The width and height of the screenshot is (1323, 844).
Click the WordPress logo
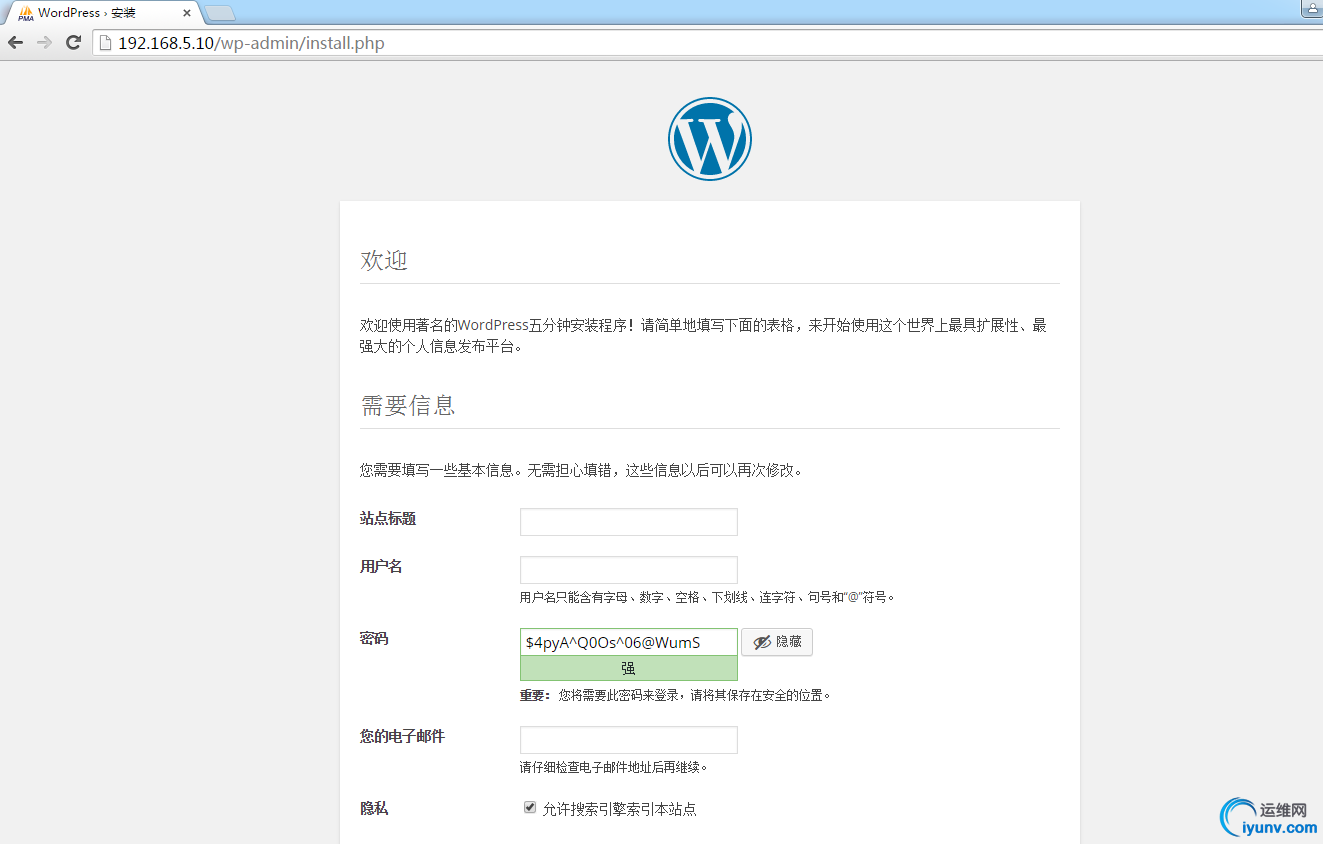click(710, 139)
